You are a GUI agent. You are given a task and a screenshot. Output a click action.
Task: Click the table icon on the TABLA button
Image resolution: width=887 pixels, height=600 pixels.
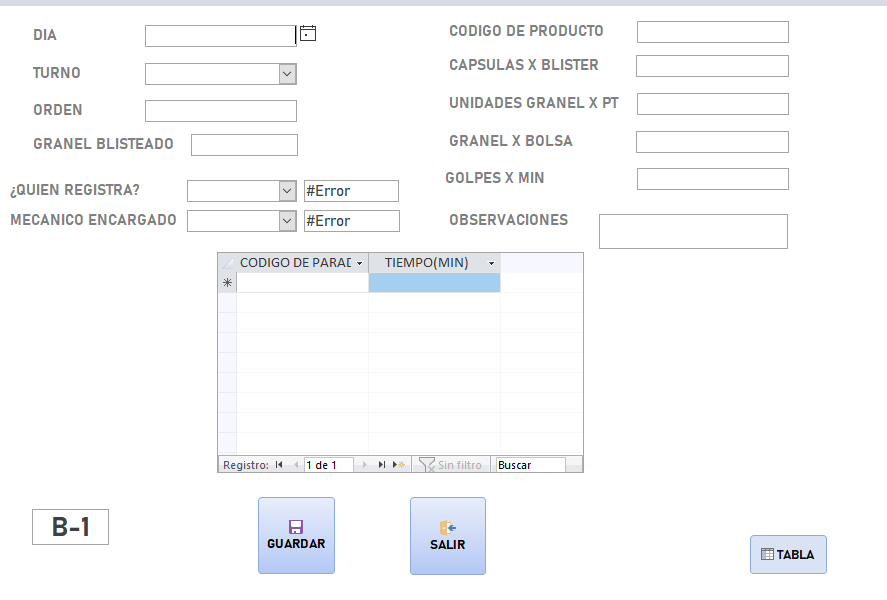[767, 554]
